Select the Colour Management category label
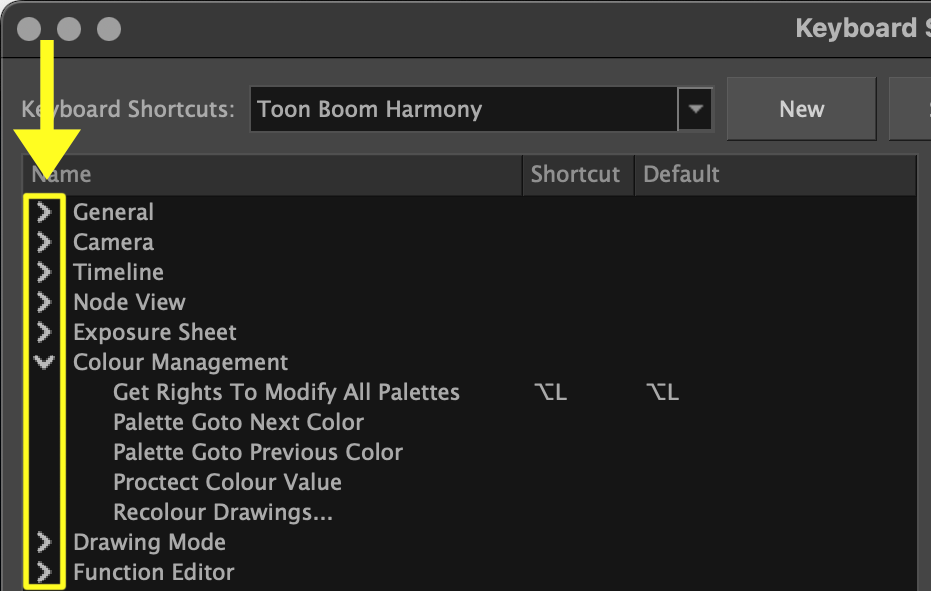 [x=180, y=362]
